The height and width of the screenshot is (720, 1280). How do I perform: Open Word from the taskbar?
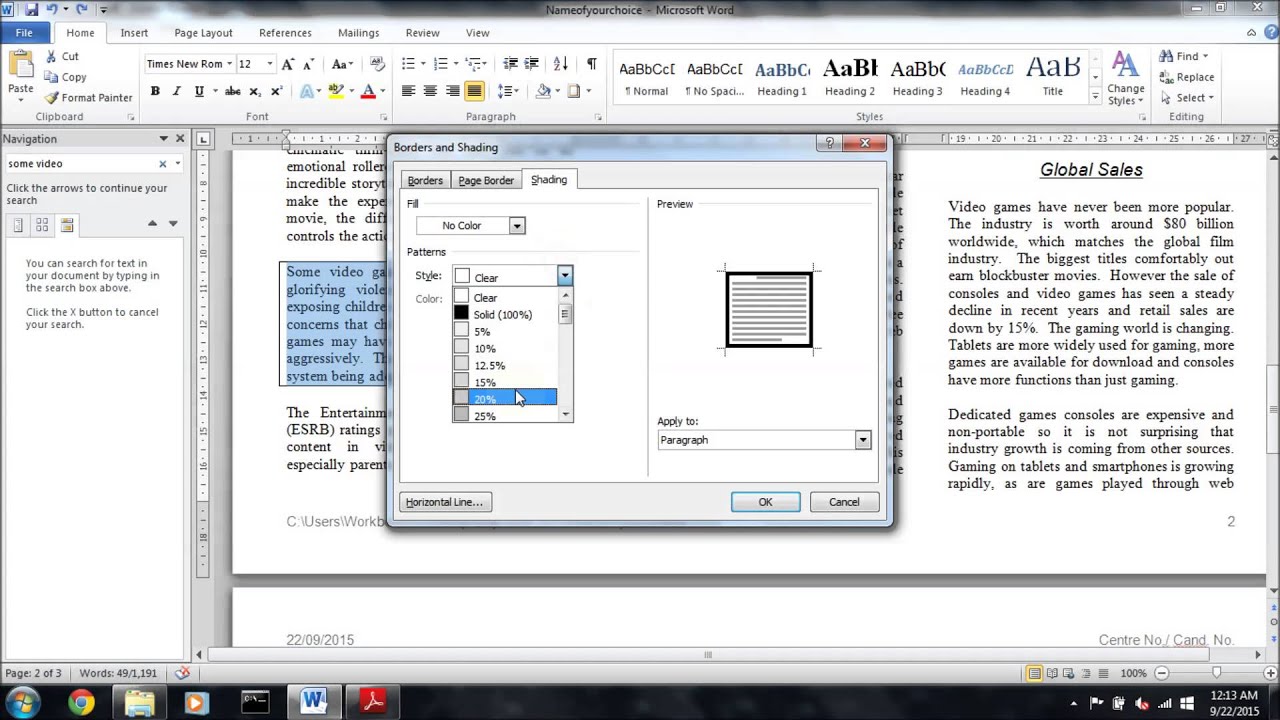pos(314,702)
